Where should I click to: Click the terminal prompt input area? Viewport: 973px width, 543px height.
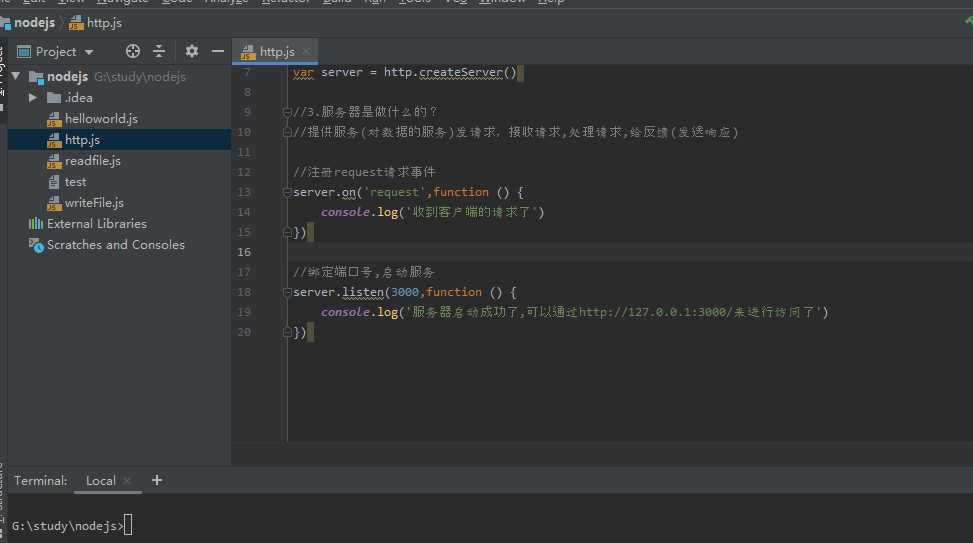coord(128,526)
